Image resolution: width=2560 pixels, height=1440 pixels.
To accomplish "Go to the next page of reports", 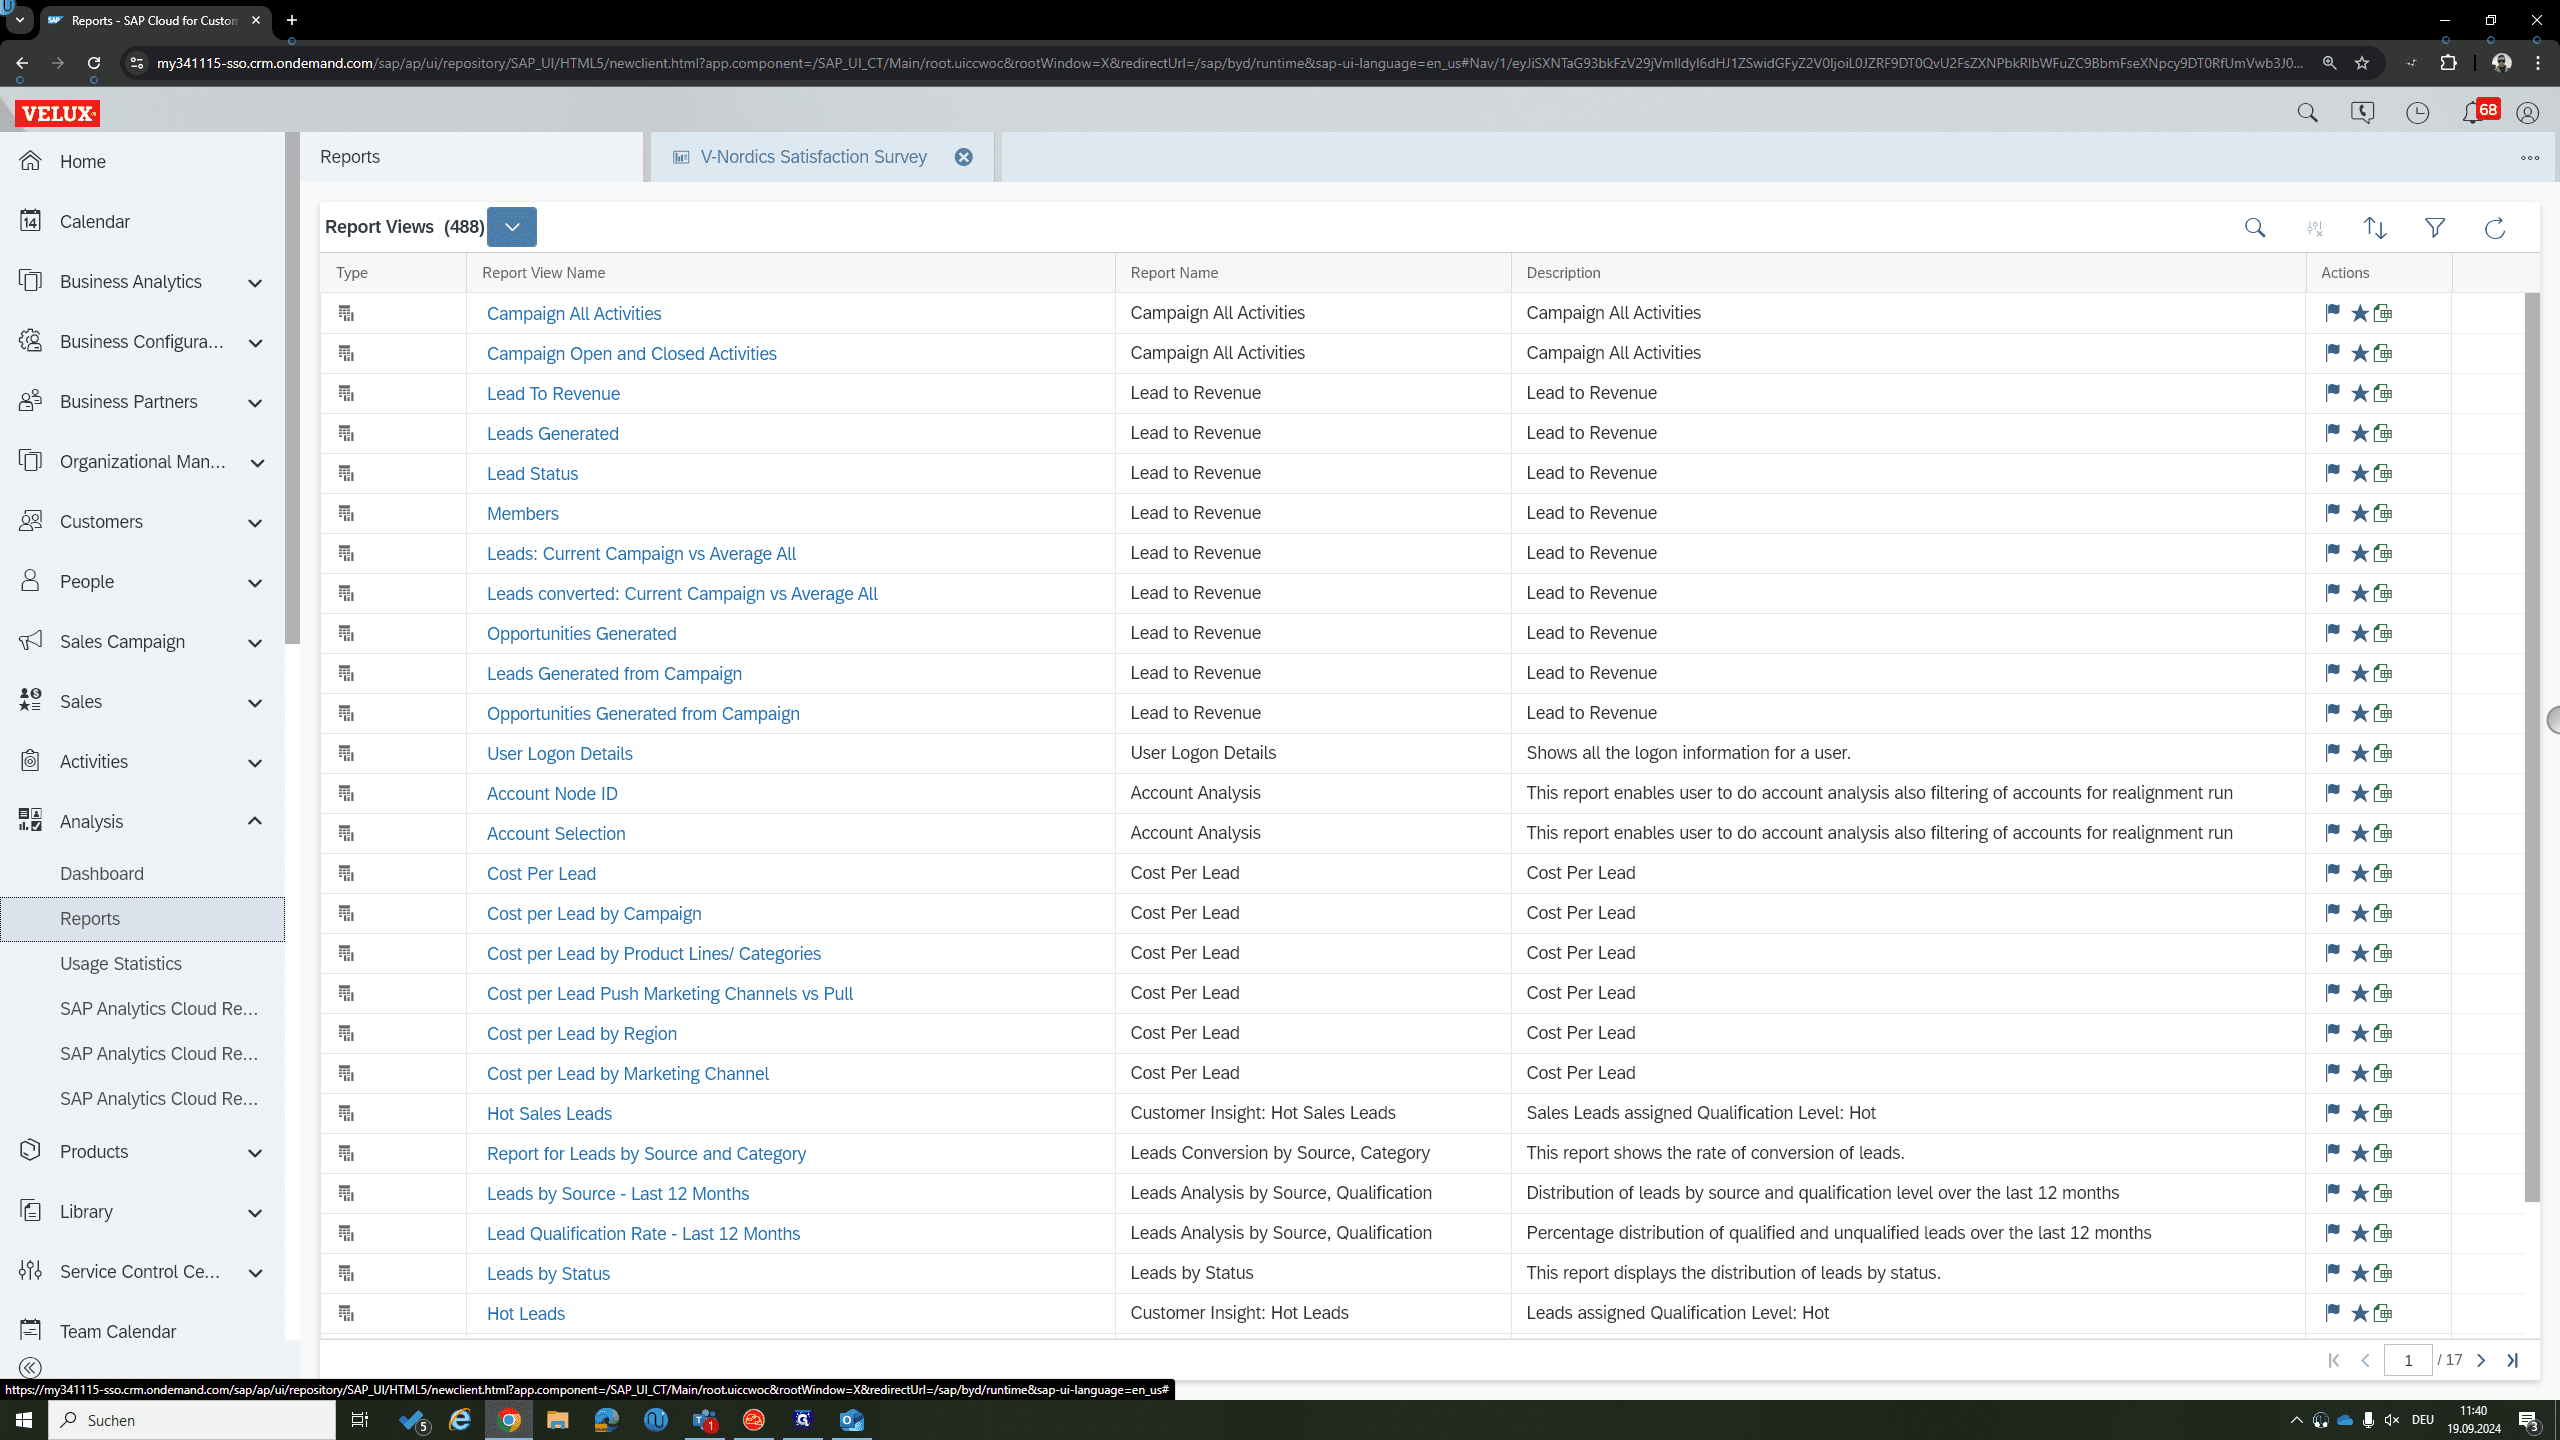I will point(2481,1360).
